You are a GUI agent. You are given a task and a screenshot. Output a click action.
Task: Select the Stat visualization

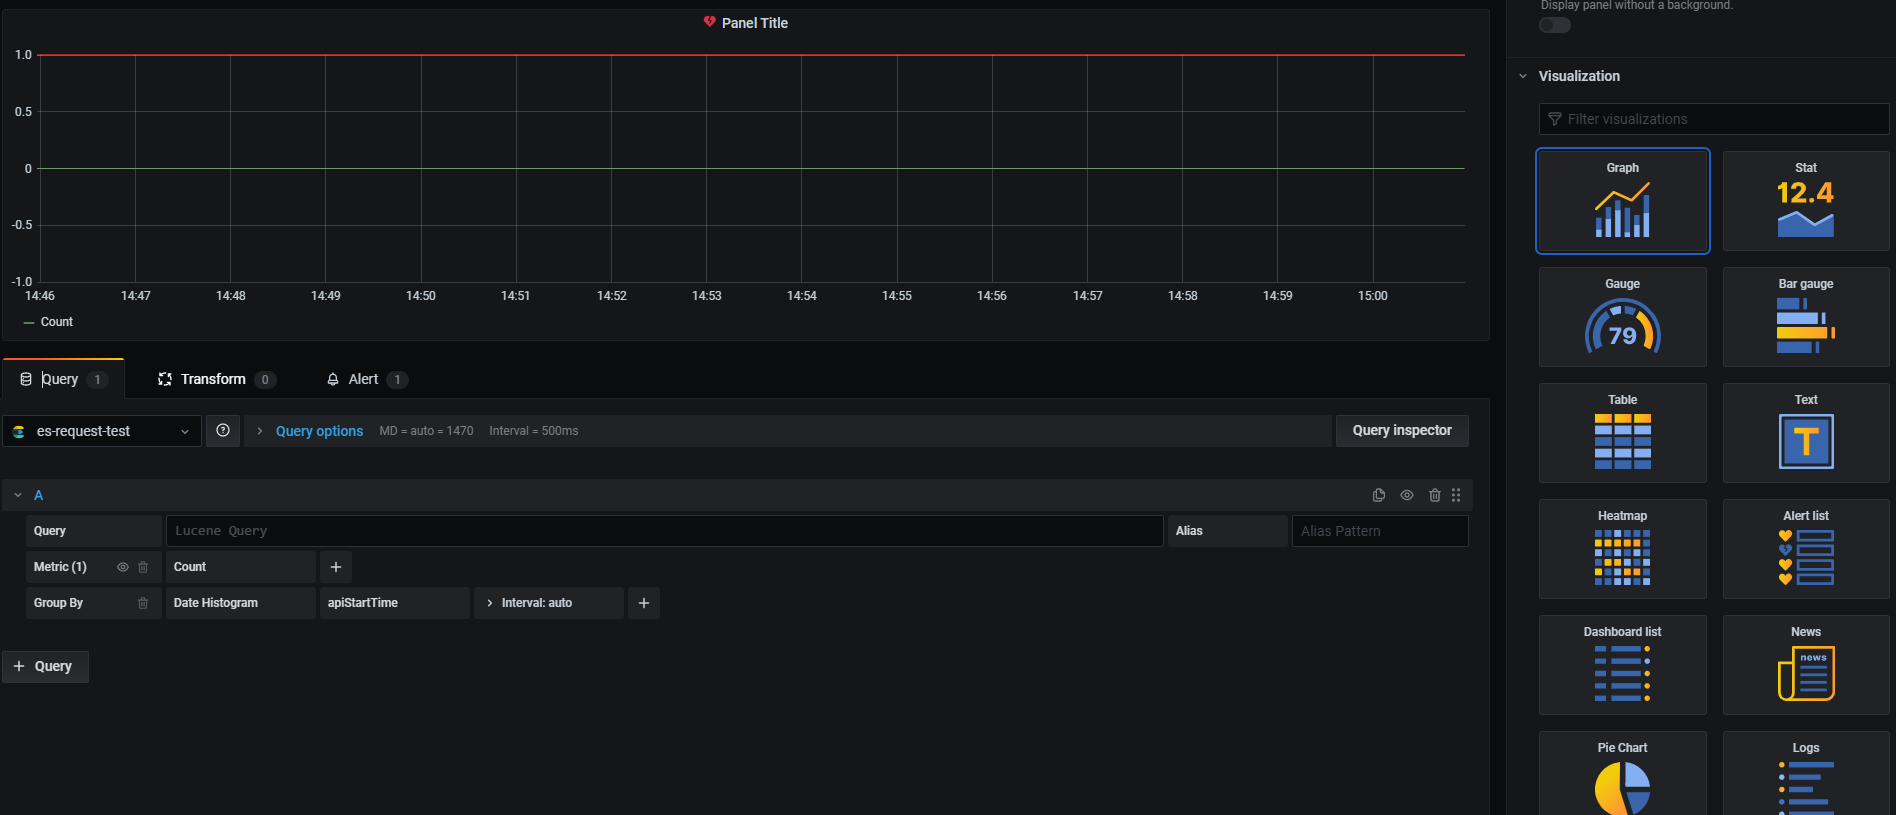pos(1806,201)
